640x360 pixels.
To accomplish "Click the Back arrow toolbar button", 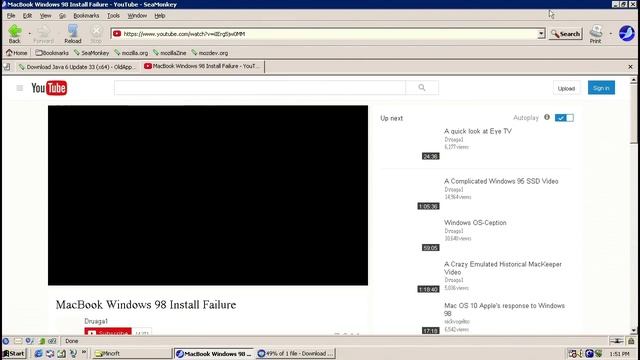I will [15, 33].
